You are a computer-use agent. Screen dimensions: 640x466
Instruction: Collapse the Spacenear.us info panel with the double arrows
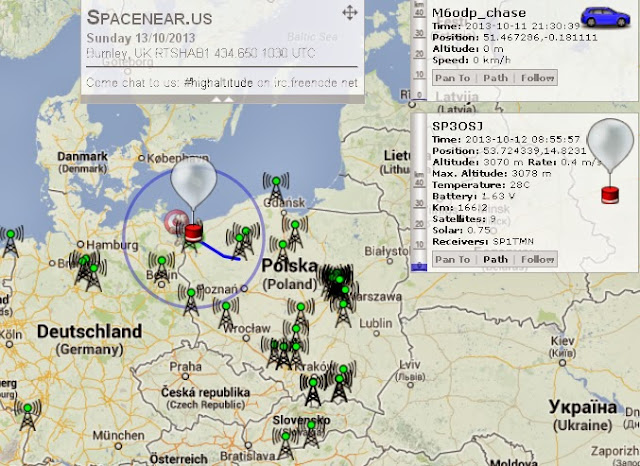222,99
